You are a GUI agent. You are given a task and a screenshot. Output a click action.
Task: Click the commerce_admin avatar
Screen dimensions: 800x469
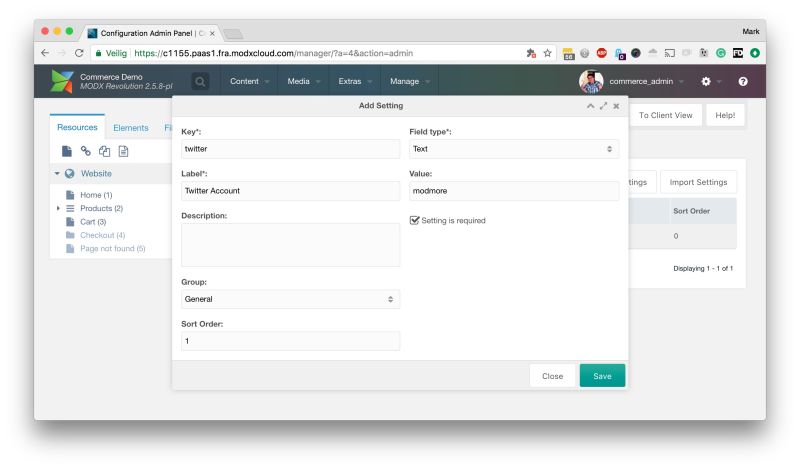[591, 82]
